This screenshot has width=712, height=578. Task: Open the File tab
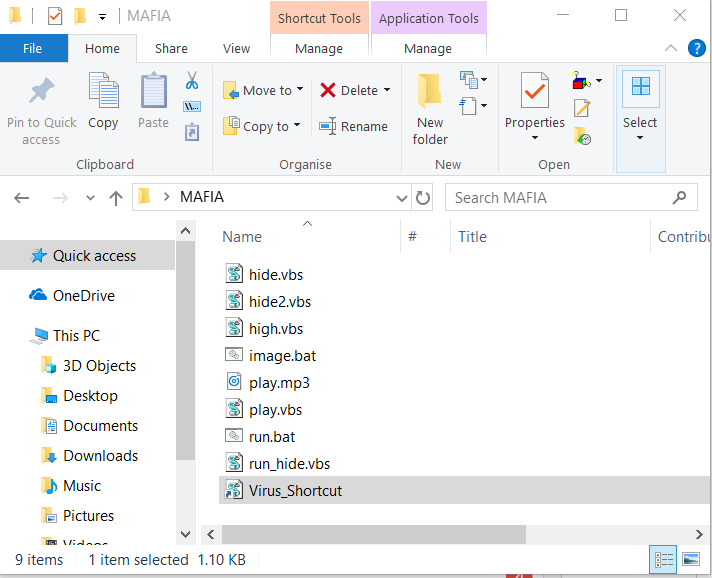[33, 48]
